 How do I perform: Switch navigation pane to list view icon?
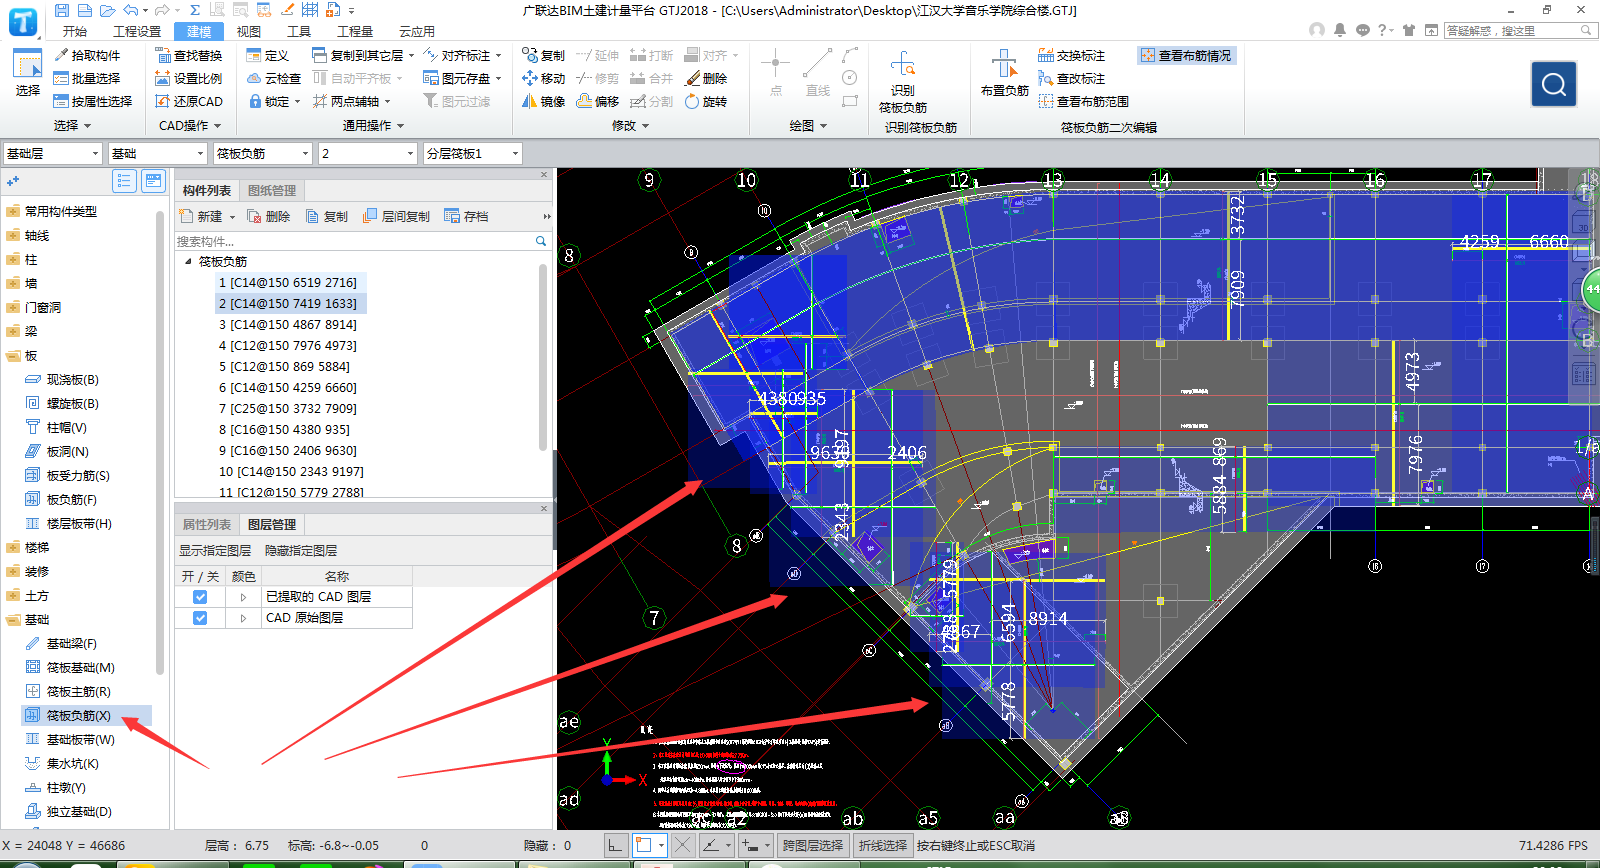124,181
